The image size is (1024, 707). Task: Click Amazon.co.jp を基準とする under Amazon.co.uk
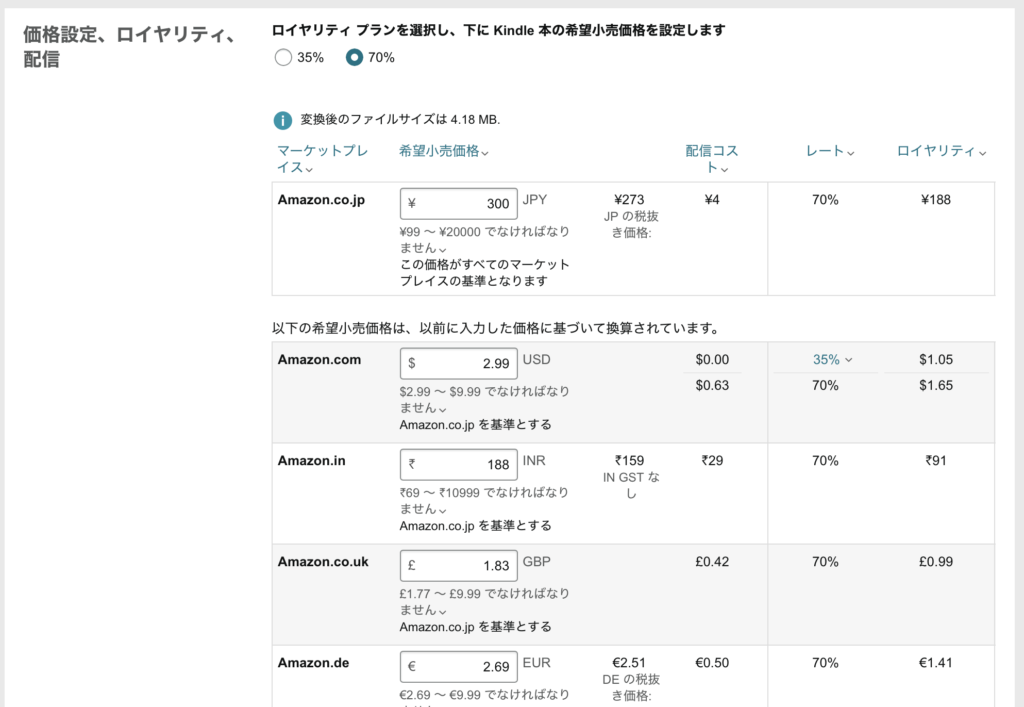tap(475, 627)
